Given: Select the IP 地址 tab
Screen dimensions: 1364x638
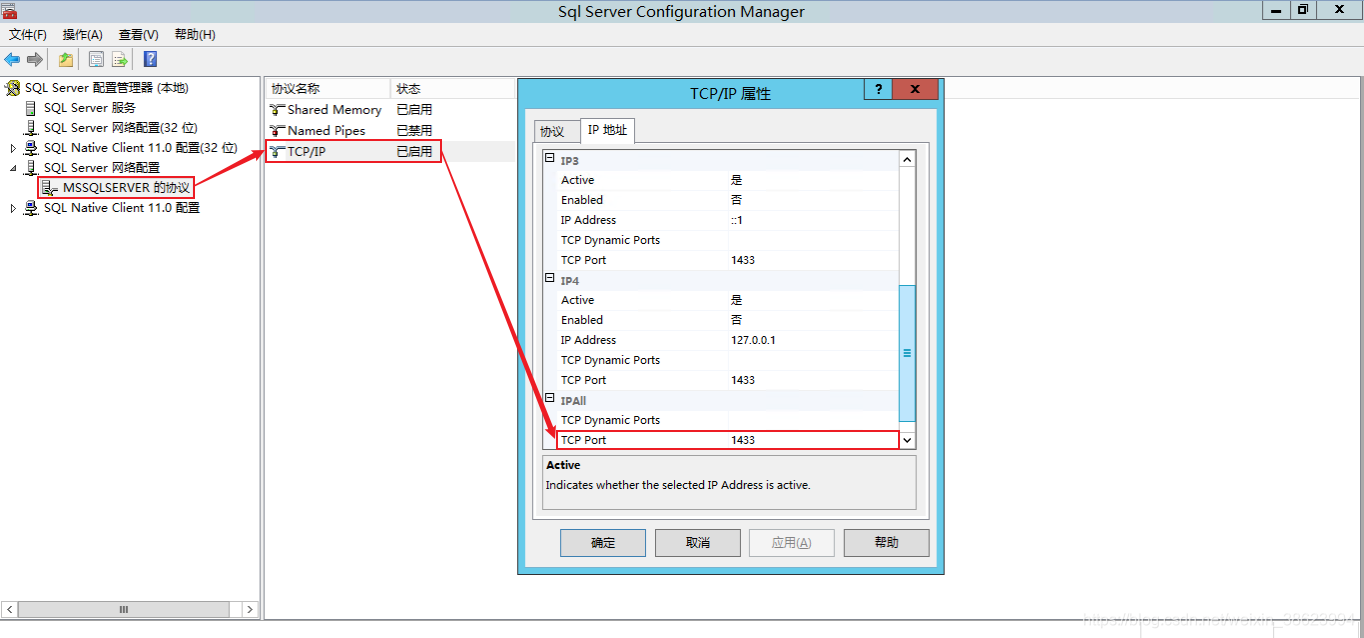Looking at the screenshot, I should click(607, 130).
